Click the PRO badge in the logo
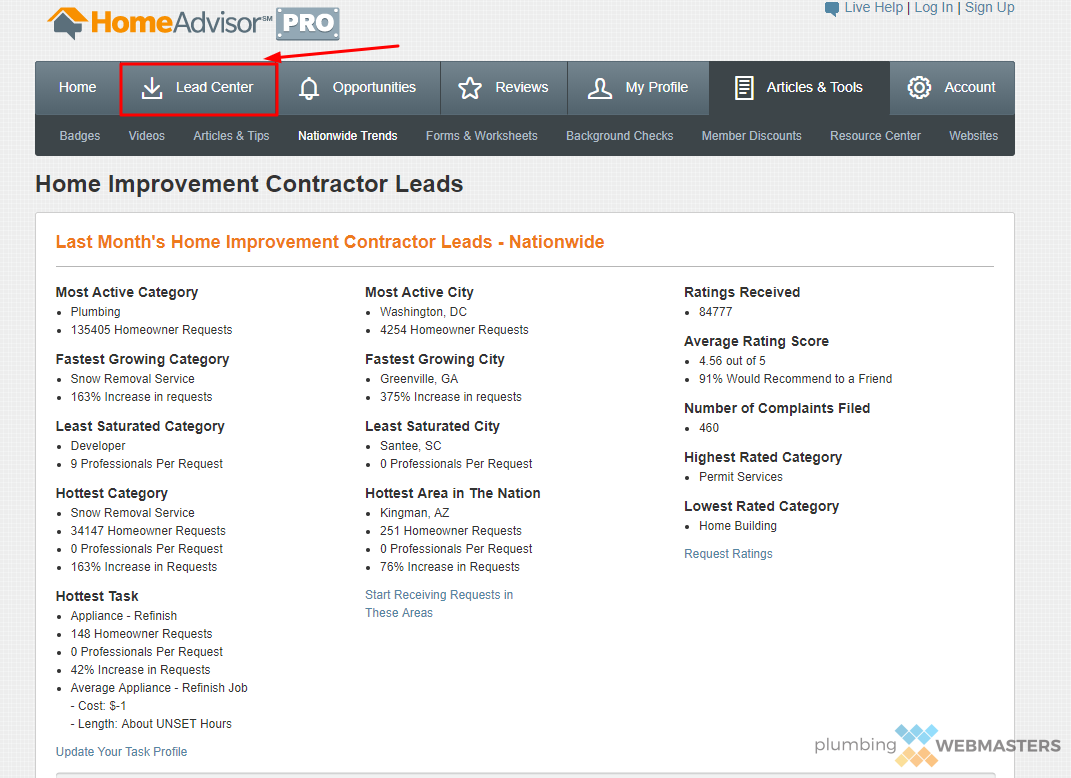Screen dimensions: 1071x778 pos(308,24)
